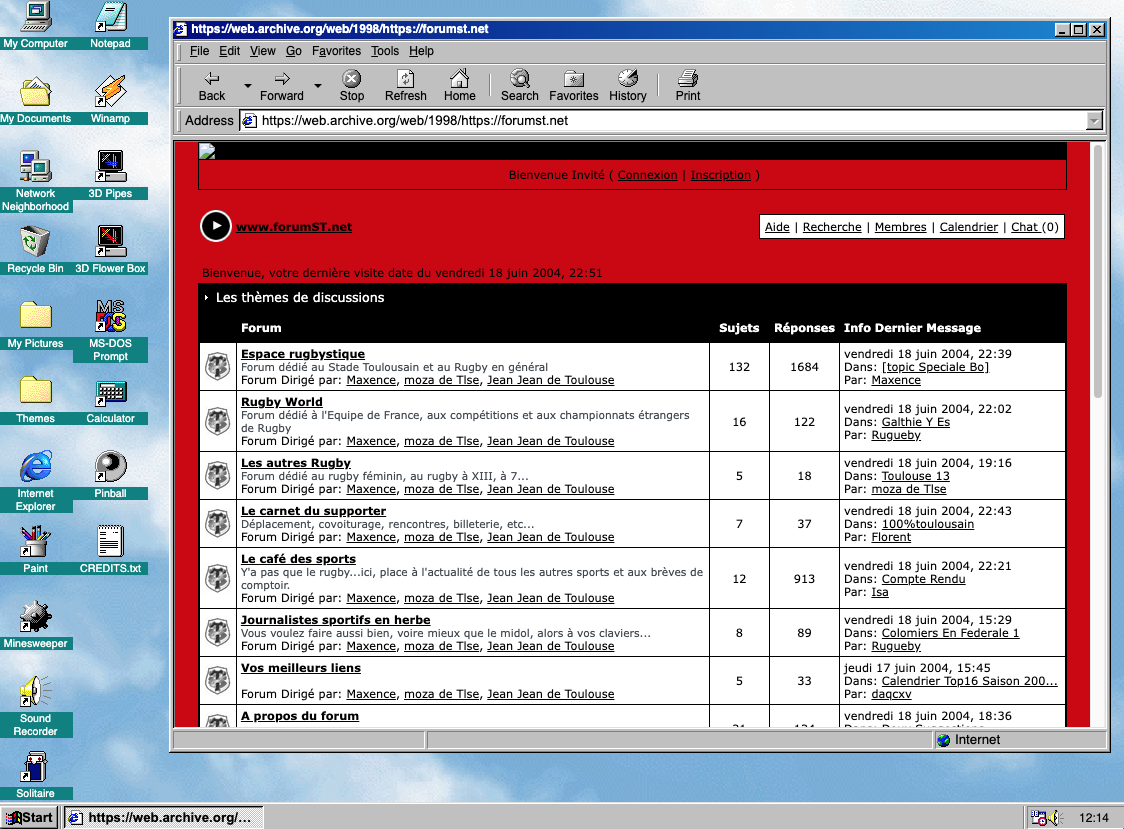This screenshot has width=1124, height=829.
Task: Click the address bar URL field
Action: 663,120
